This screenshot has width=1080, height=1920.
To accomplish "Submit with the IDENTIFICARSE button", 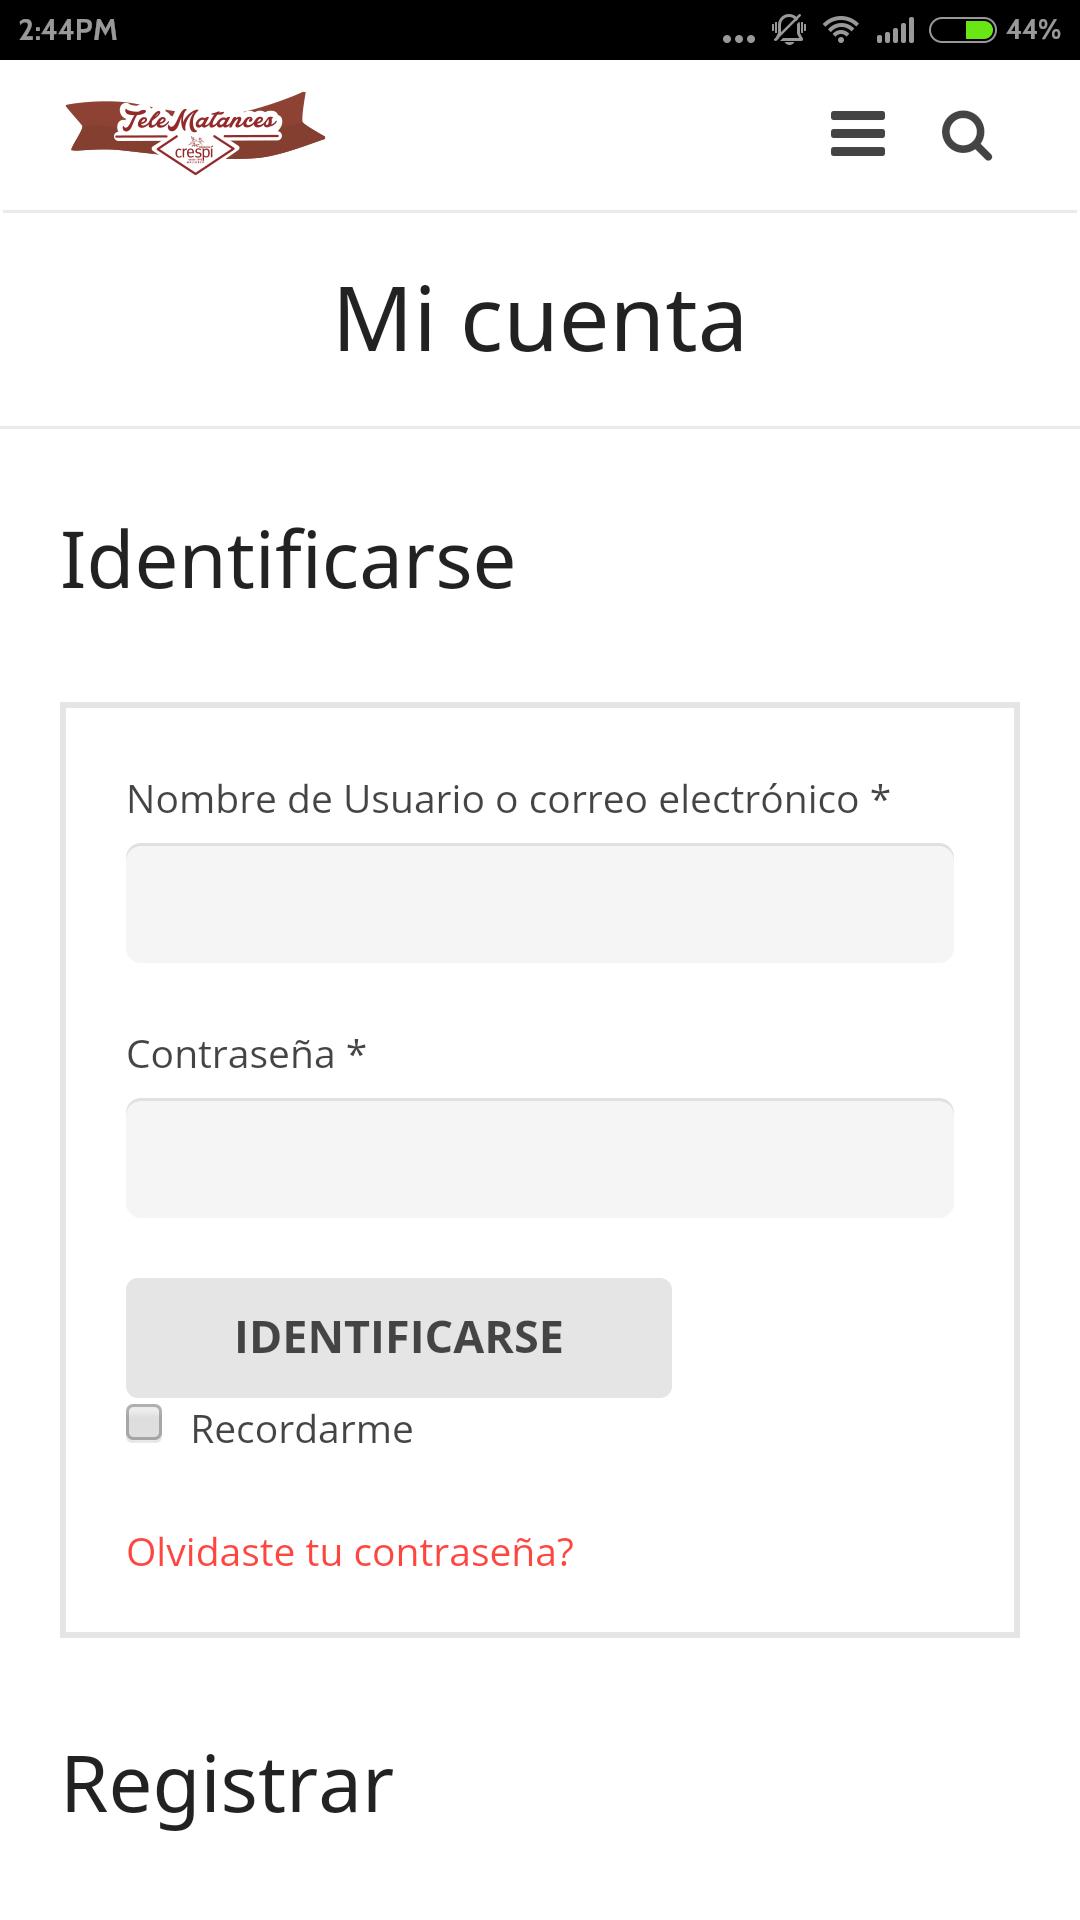I will click(x=399, y=1337).
